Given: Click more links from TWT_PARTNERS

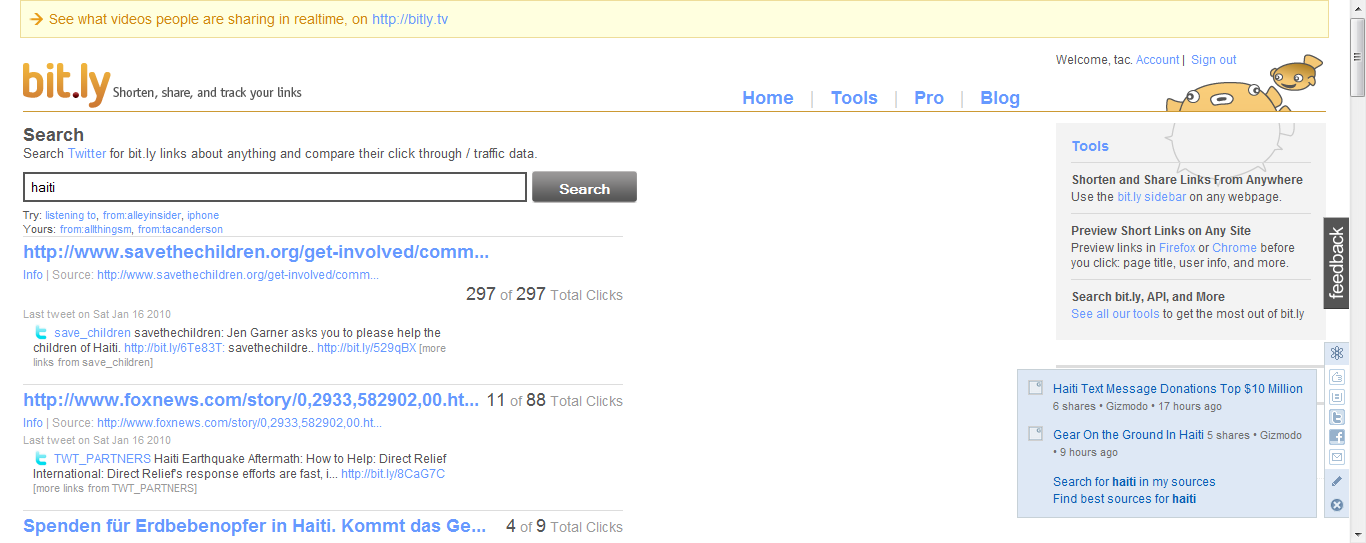Looking at the screenshot, I should (115, 488).
